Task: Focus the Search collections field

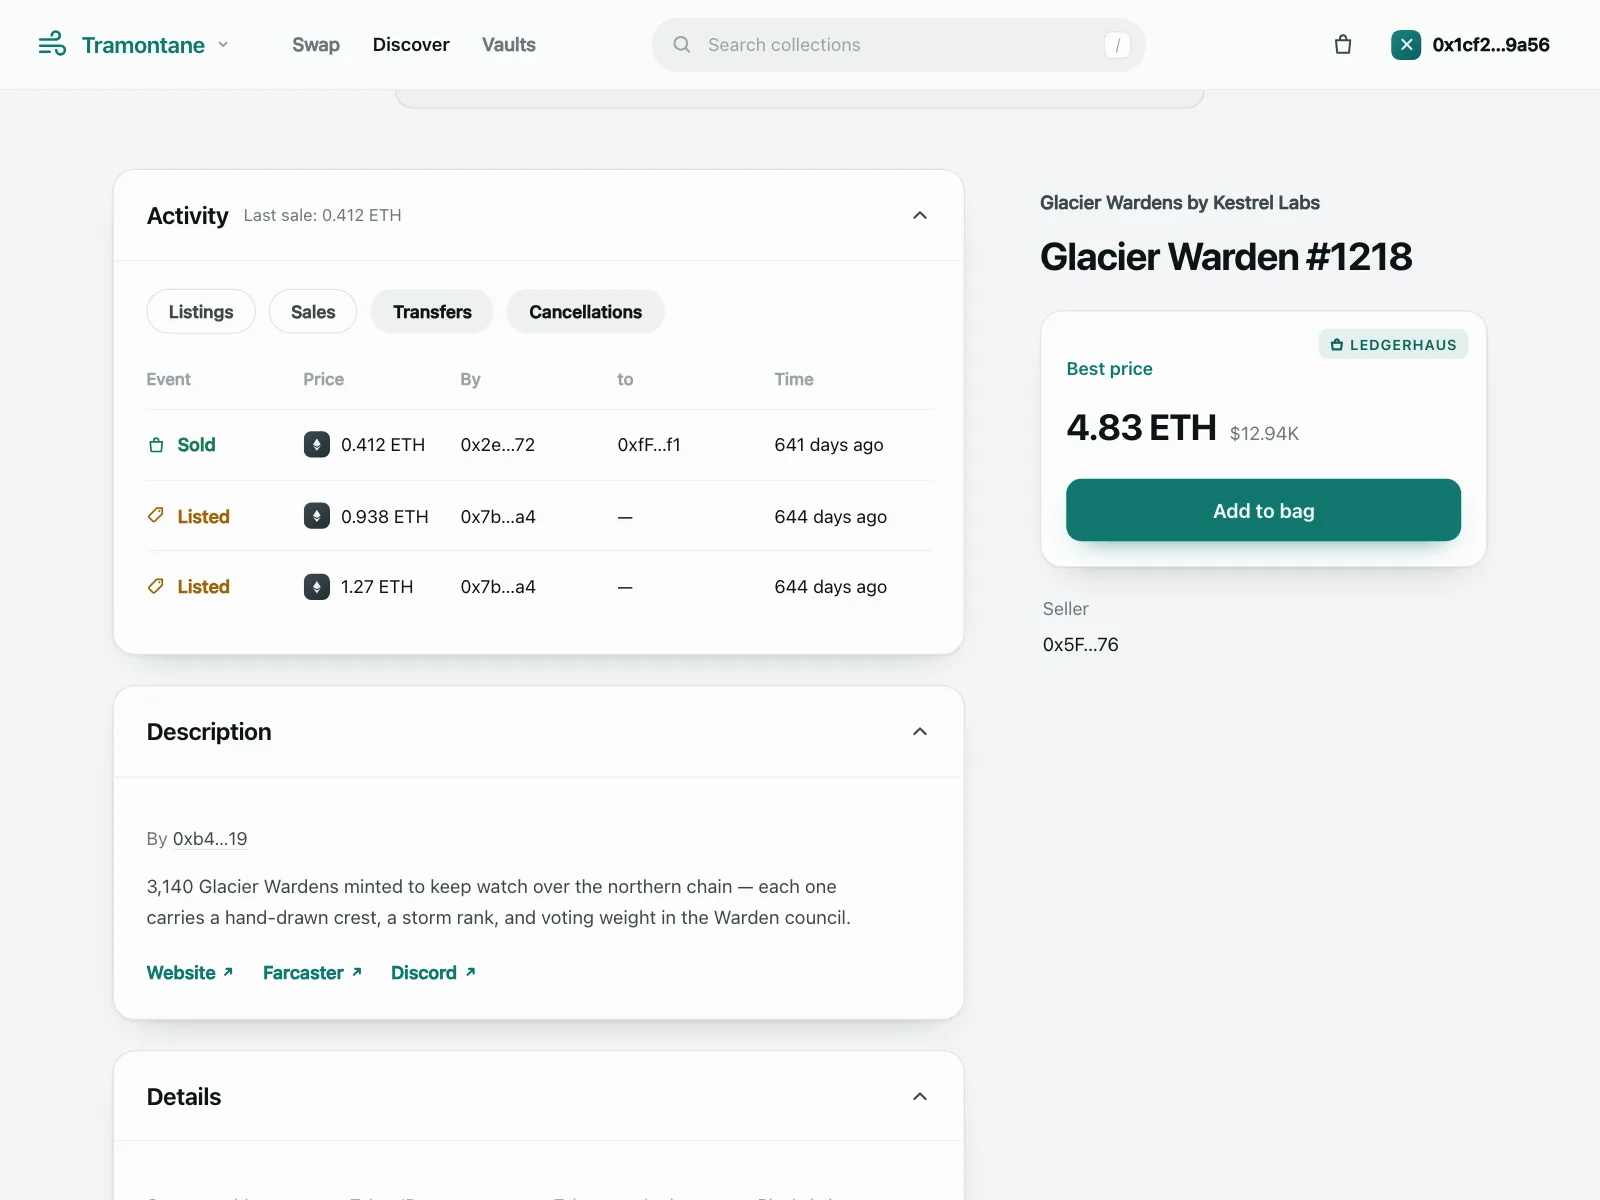Action: (898, 45)
